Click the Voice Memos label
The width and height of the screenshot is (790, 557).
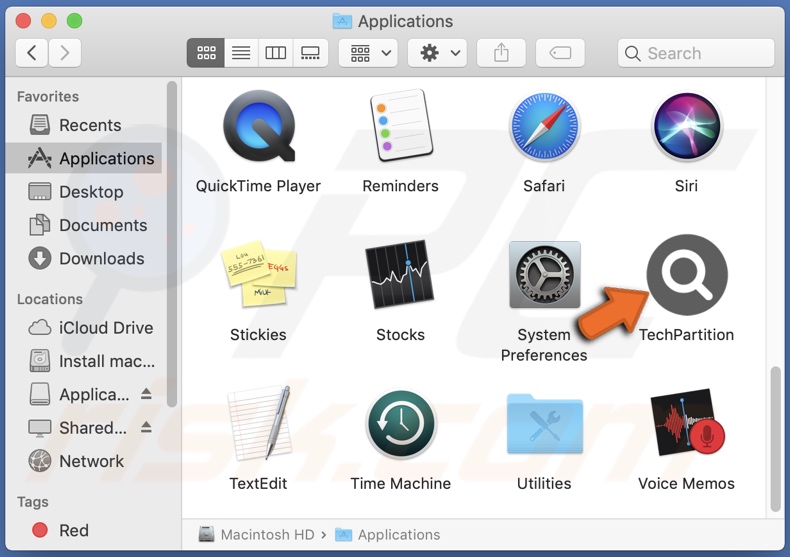click(687, 483)
